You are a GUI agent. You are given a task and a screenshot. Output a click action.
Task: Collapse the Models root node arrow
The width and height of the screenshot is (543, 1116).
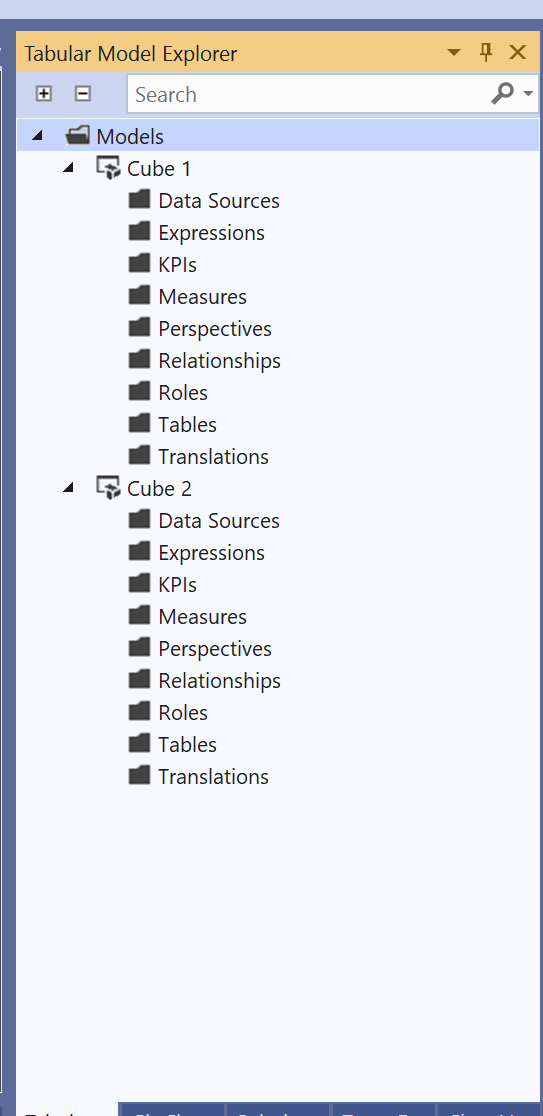pos(38,135)
